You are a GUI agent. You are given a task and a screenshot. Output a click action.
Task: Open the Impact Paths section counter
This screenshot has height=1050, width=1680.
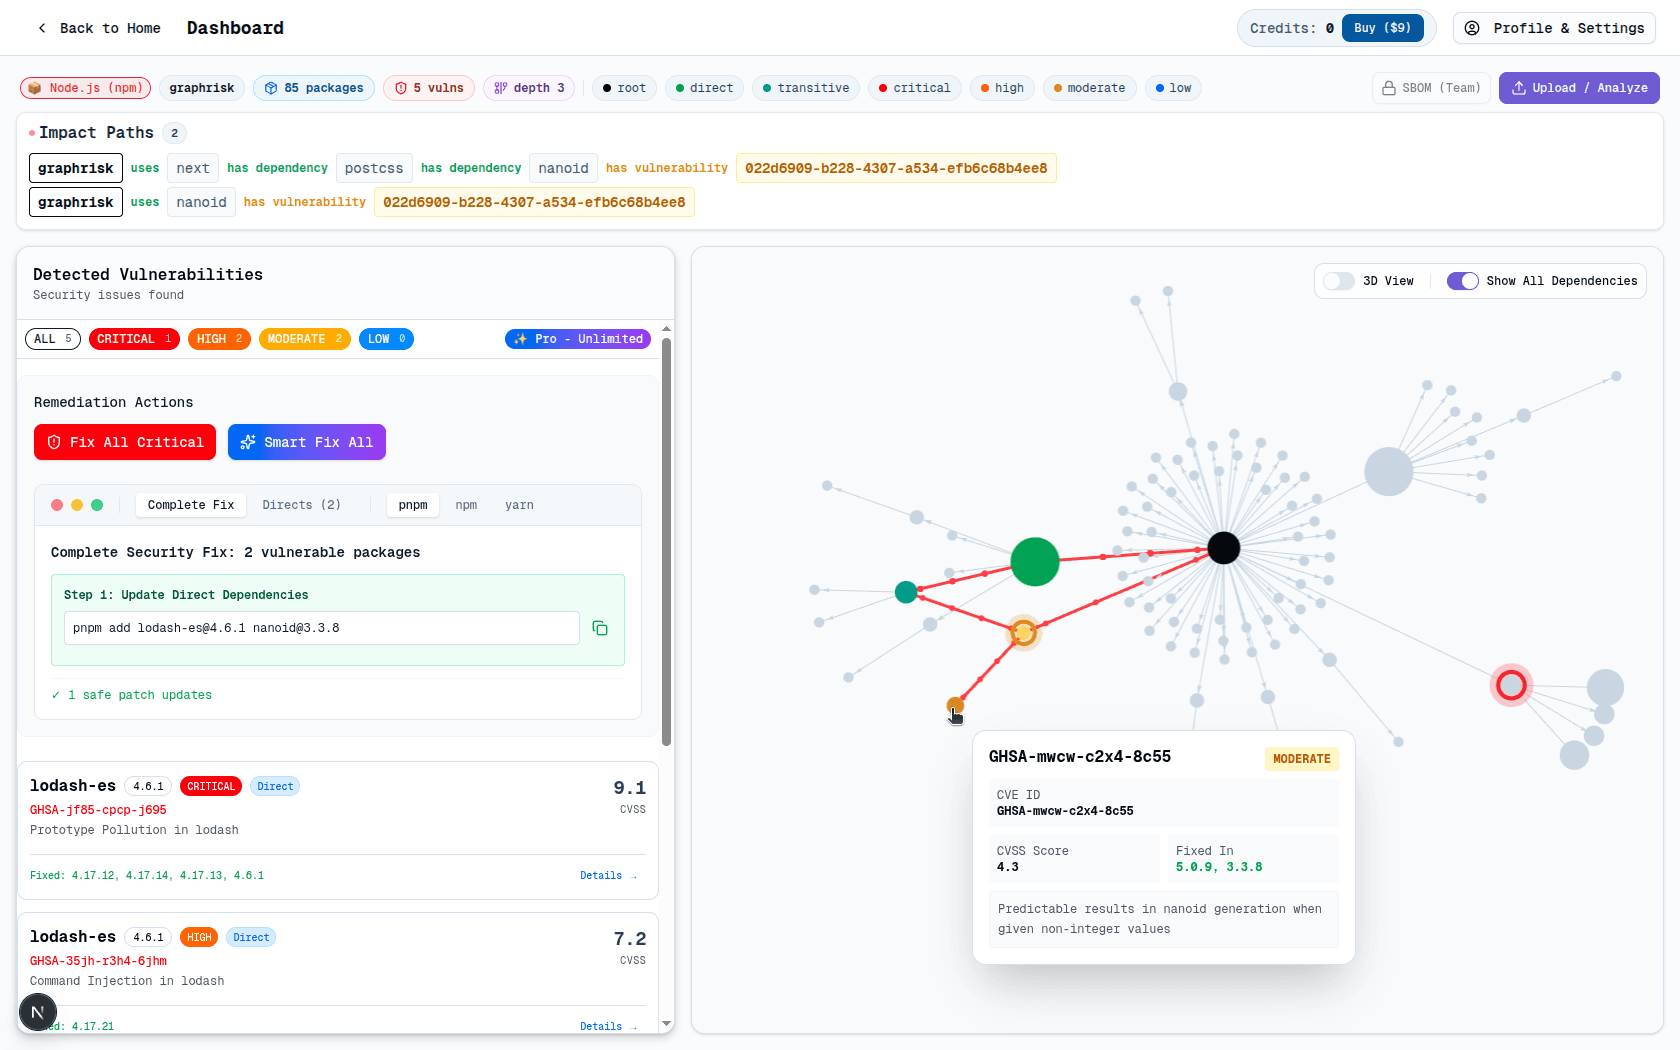click(x=175, y=132)
